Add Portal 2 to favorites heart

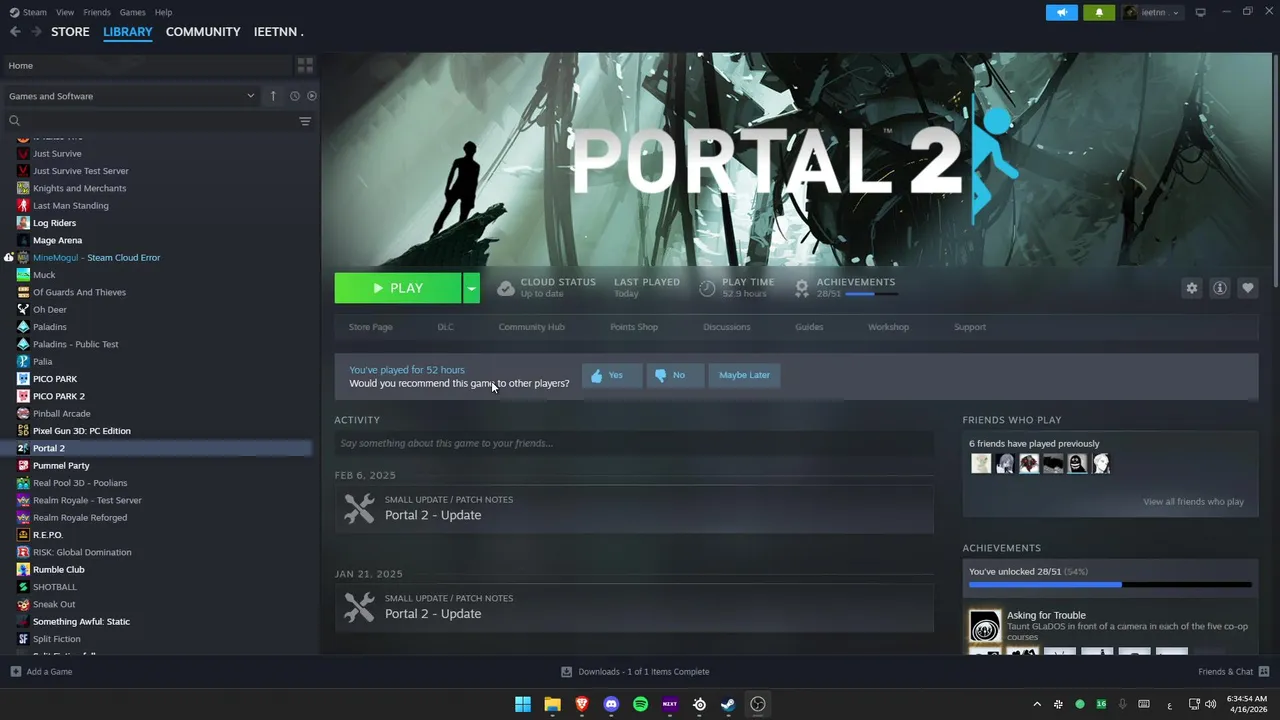(x=1247, y=288)
